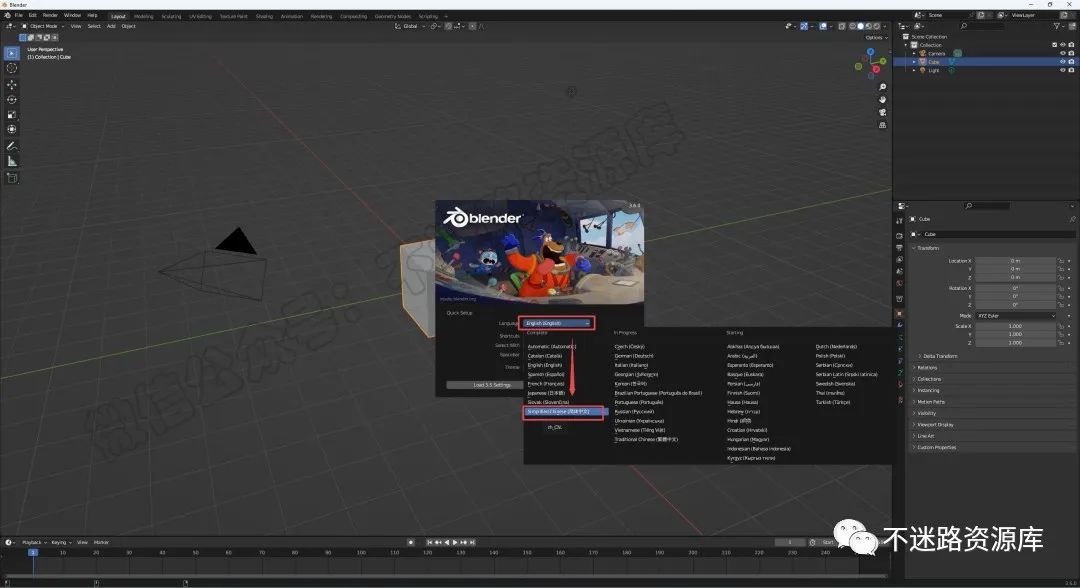Toggle viewport overlays button
Viewport: 1080px width, 588px height.
tap(823, 26)
